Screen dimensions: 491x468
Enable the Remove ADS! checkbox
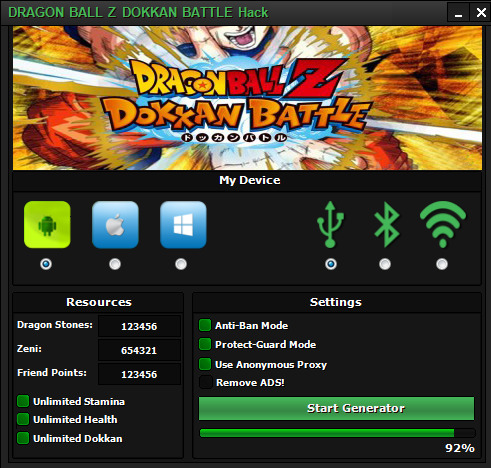[206, 382]
